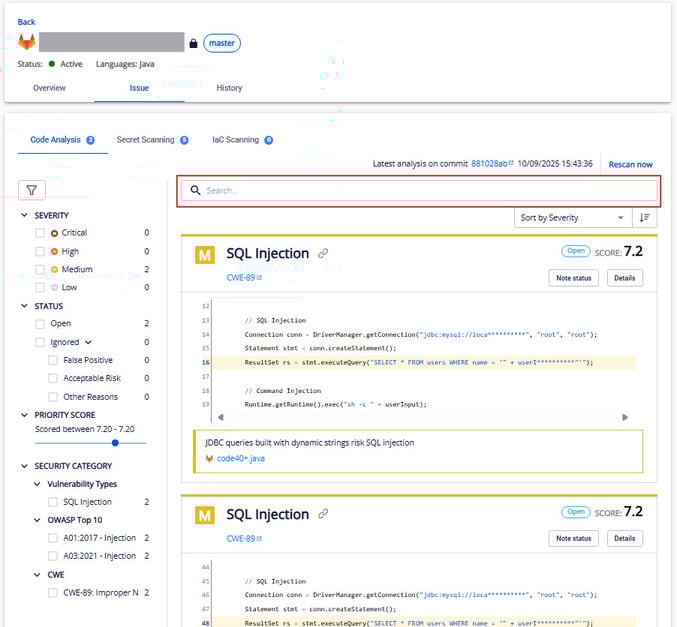Click the filter funnel icon
Screen dimensions: 677x627
coord(31,190)
